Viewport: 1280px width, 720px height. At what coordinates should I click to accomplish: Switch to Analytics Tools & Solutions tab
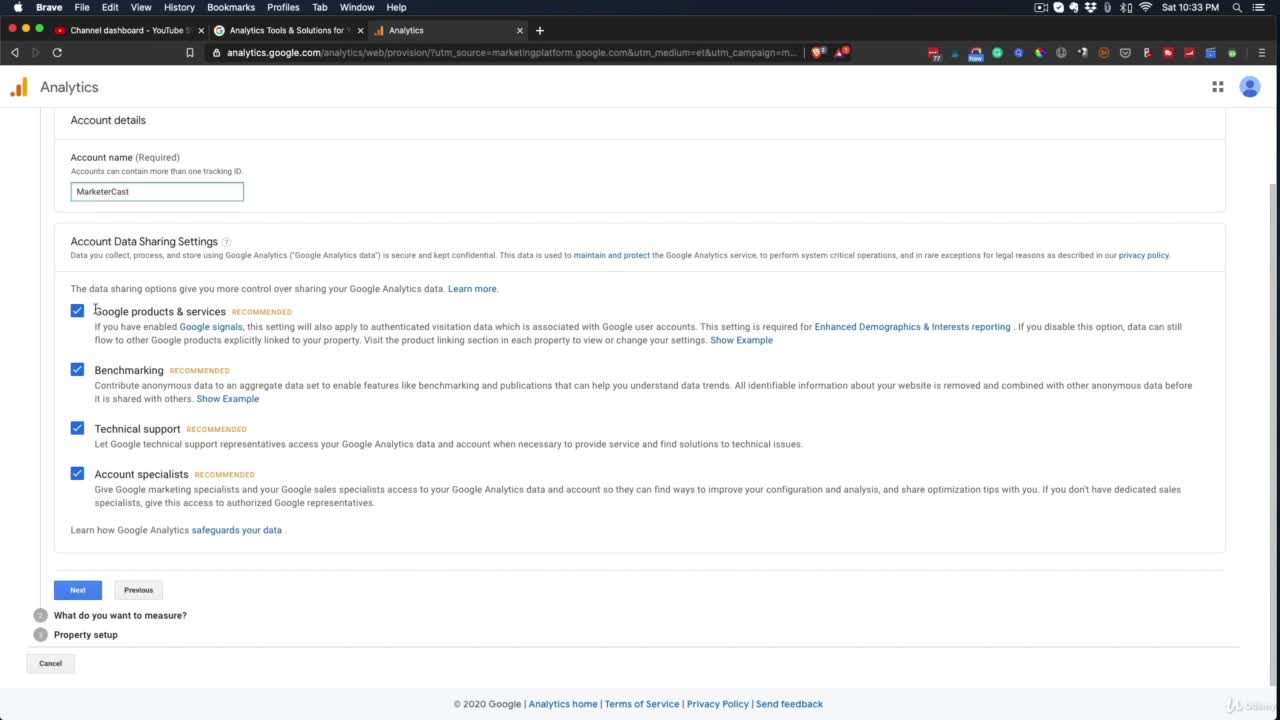click(x=287, y=30)
